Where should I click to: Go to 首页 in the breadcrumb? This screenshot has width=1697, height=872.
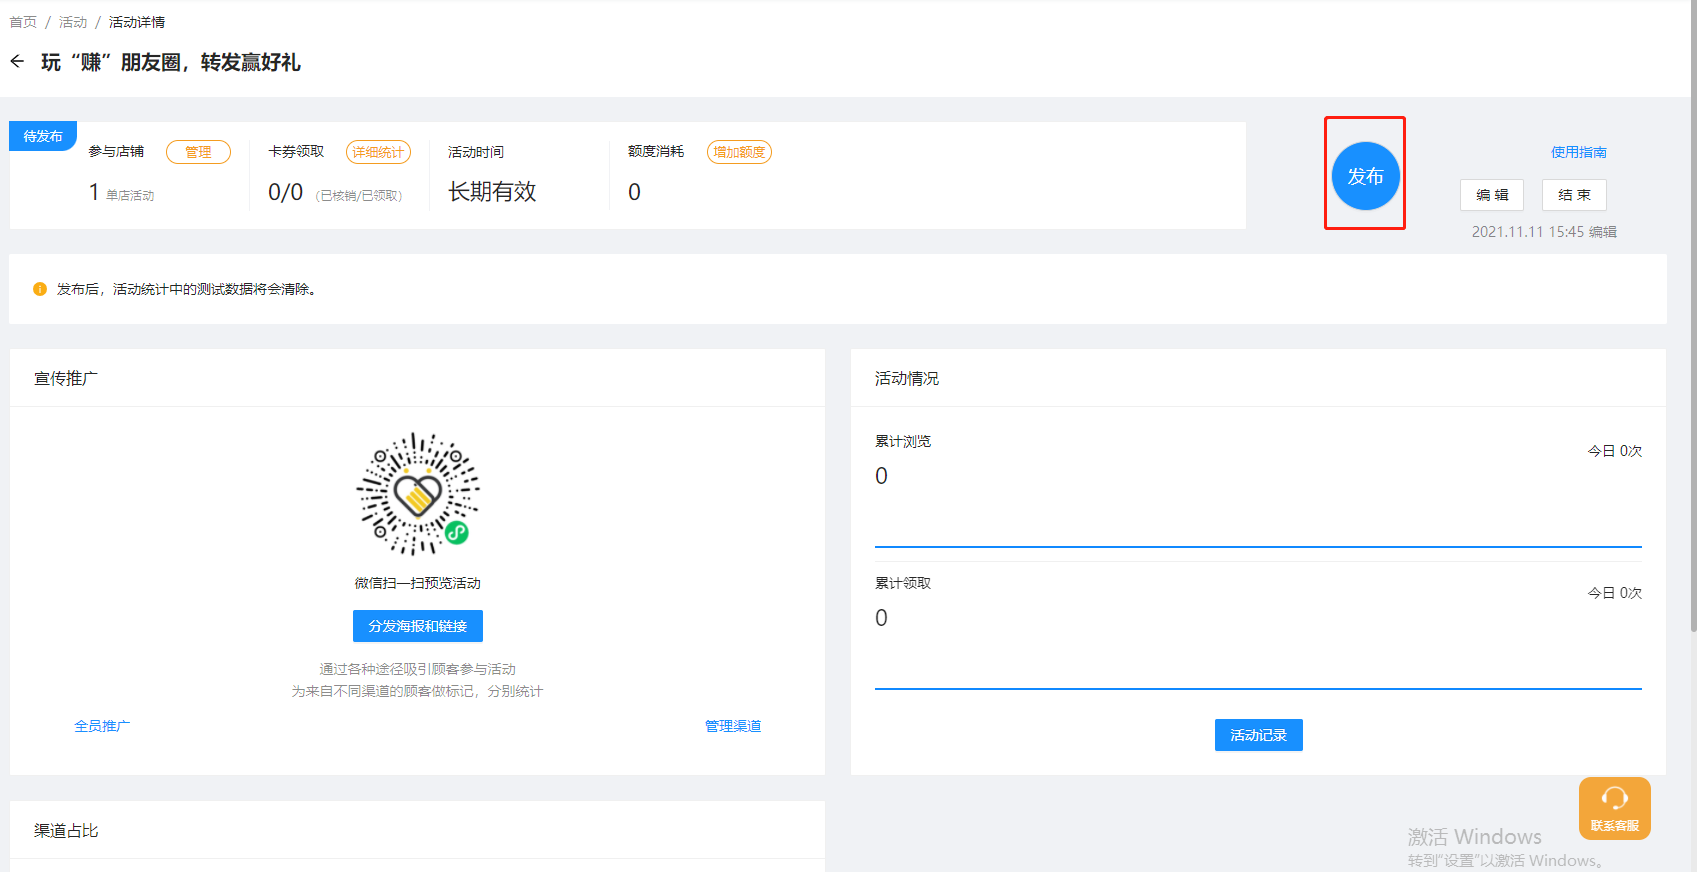tap(23, 22)
